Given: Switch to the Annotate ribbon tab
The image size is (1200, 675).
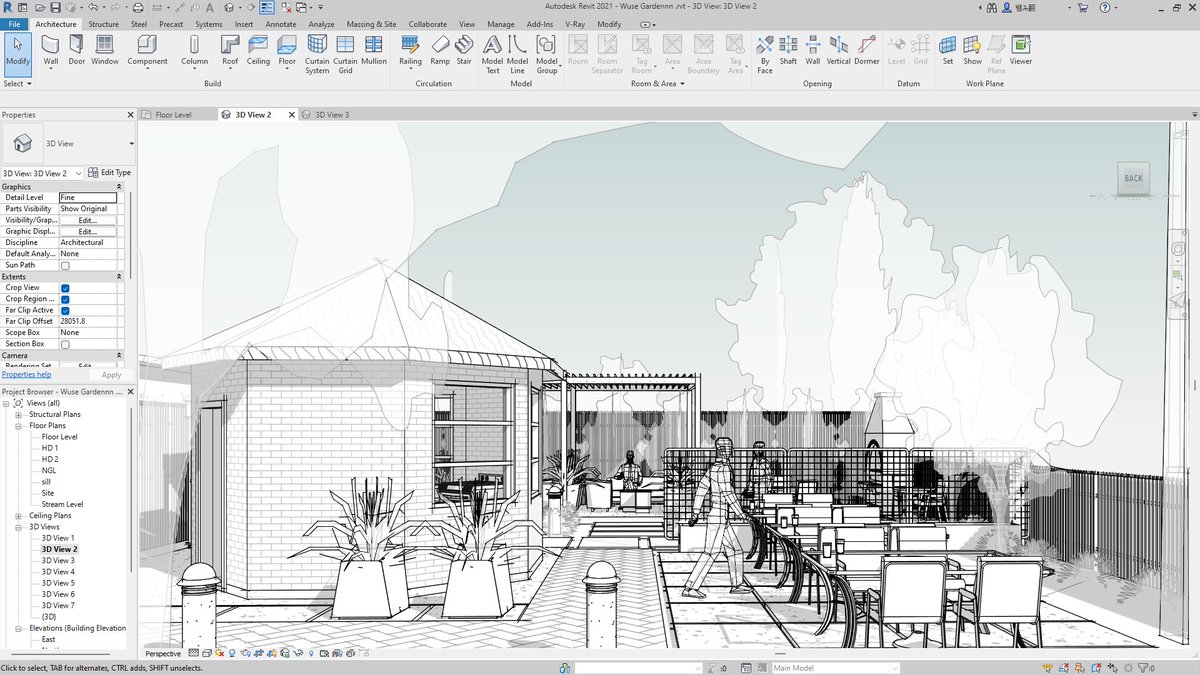Looking at the screenshot, I should point(281,23).
